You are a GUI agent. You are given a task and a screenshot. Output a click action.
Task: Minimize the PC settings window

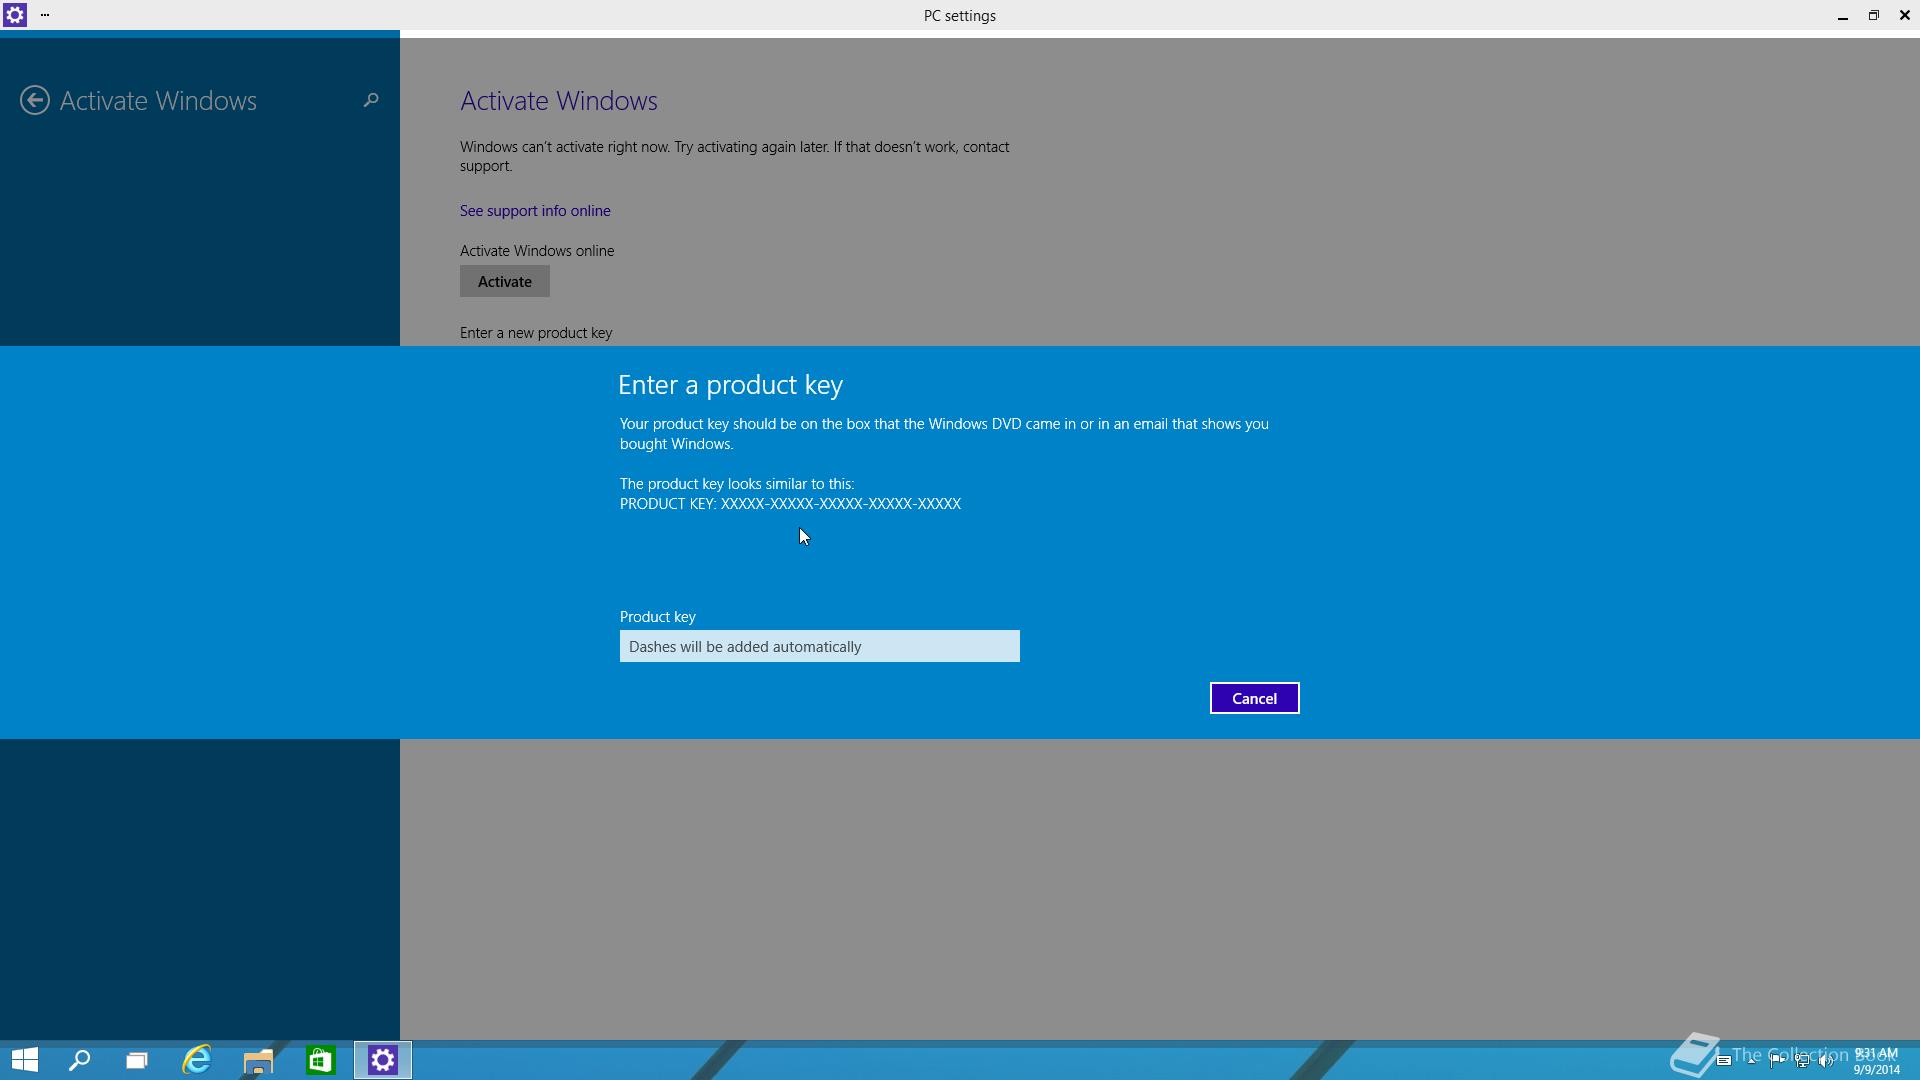coord(1842,15)
